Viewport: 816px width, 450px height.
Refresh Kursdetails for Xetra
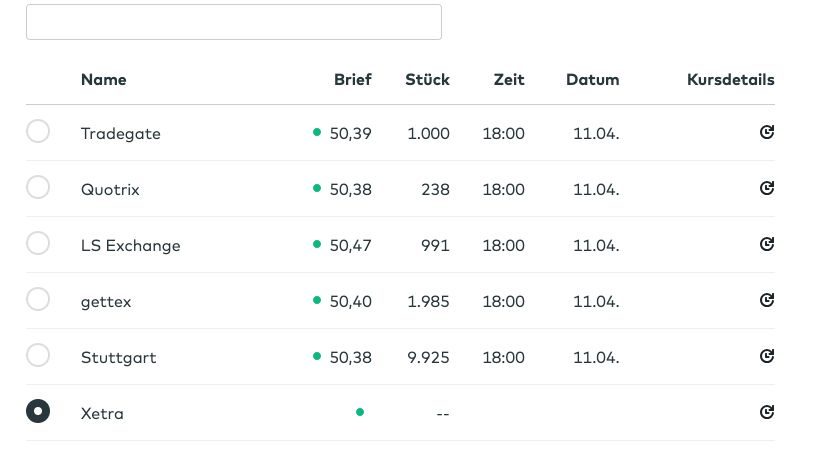pos(767,412)
